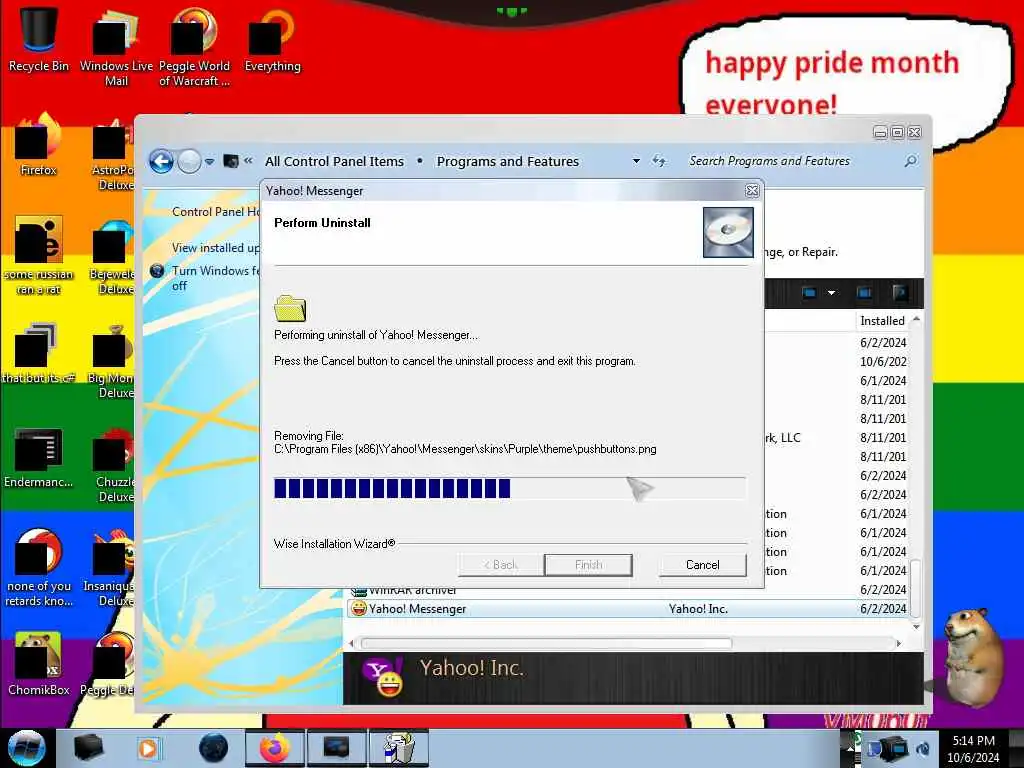Click Programs and Features breadcrumb
The height and width of the screenshot is (768, 1024).
pos(507,161)
